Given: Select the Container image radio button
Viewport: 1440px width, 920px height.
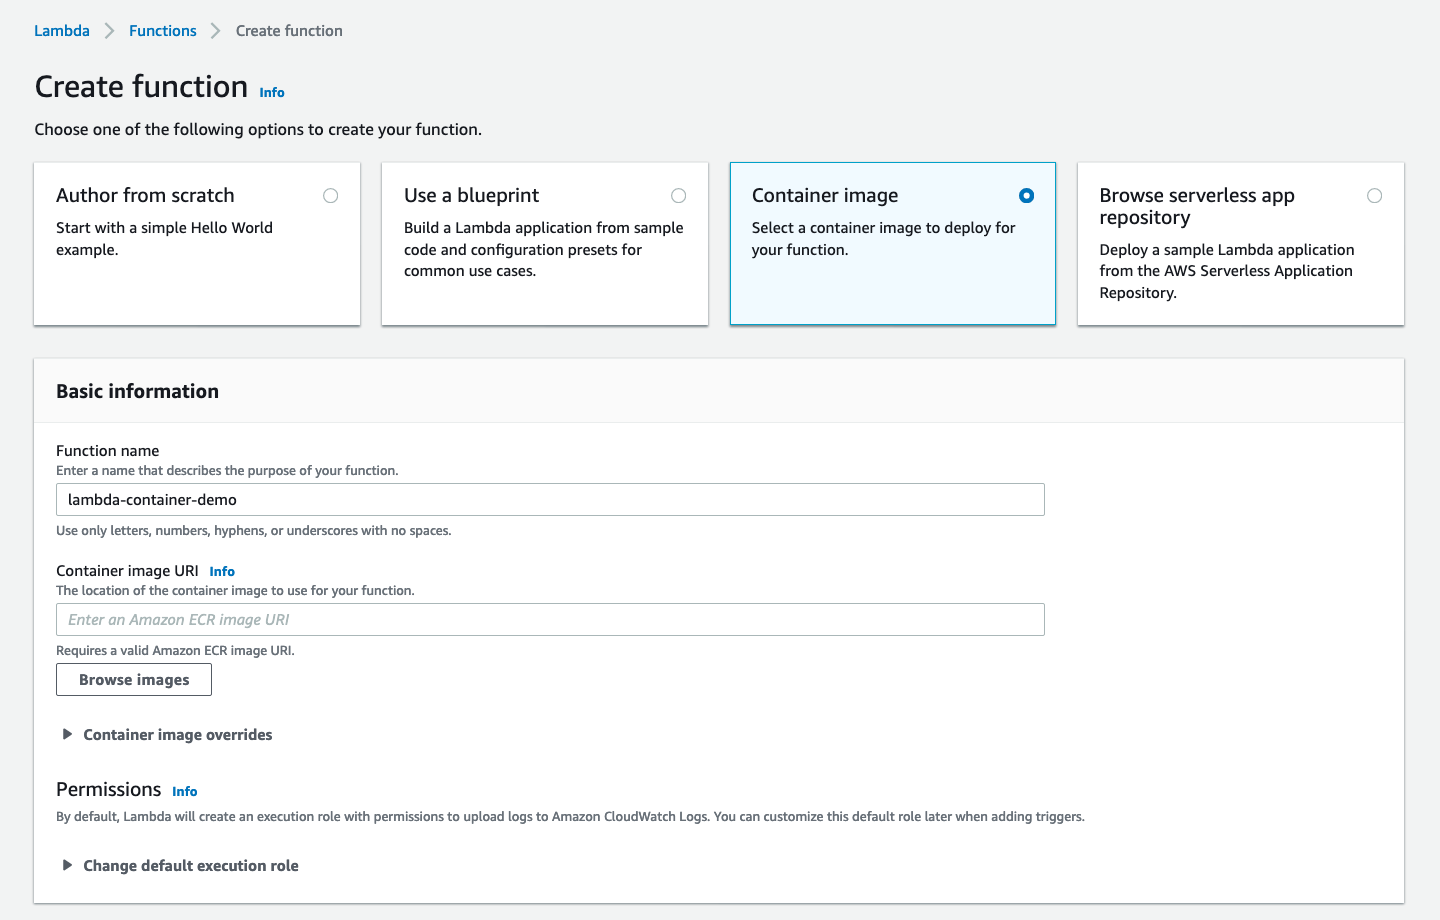Looking at the screenshot, I should [x=1026, y=196].
